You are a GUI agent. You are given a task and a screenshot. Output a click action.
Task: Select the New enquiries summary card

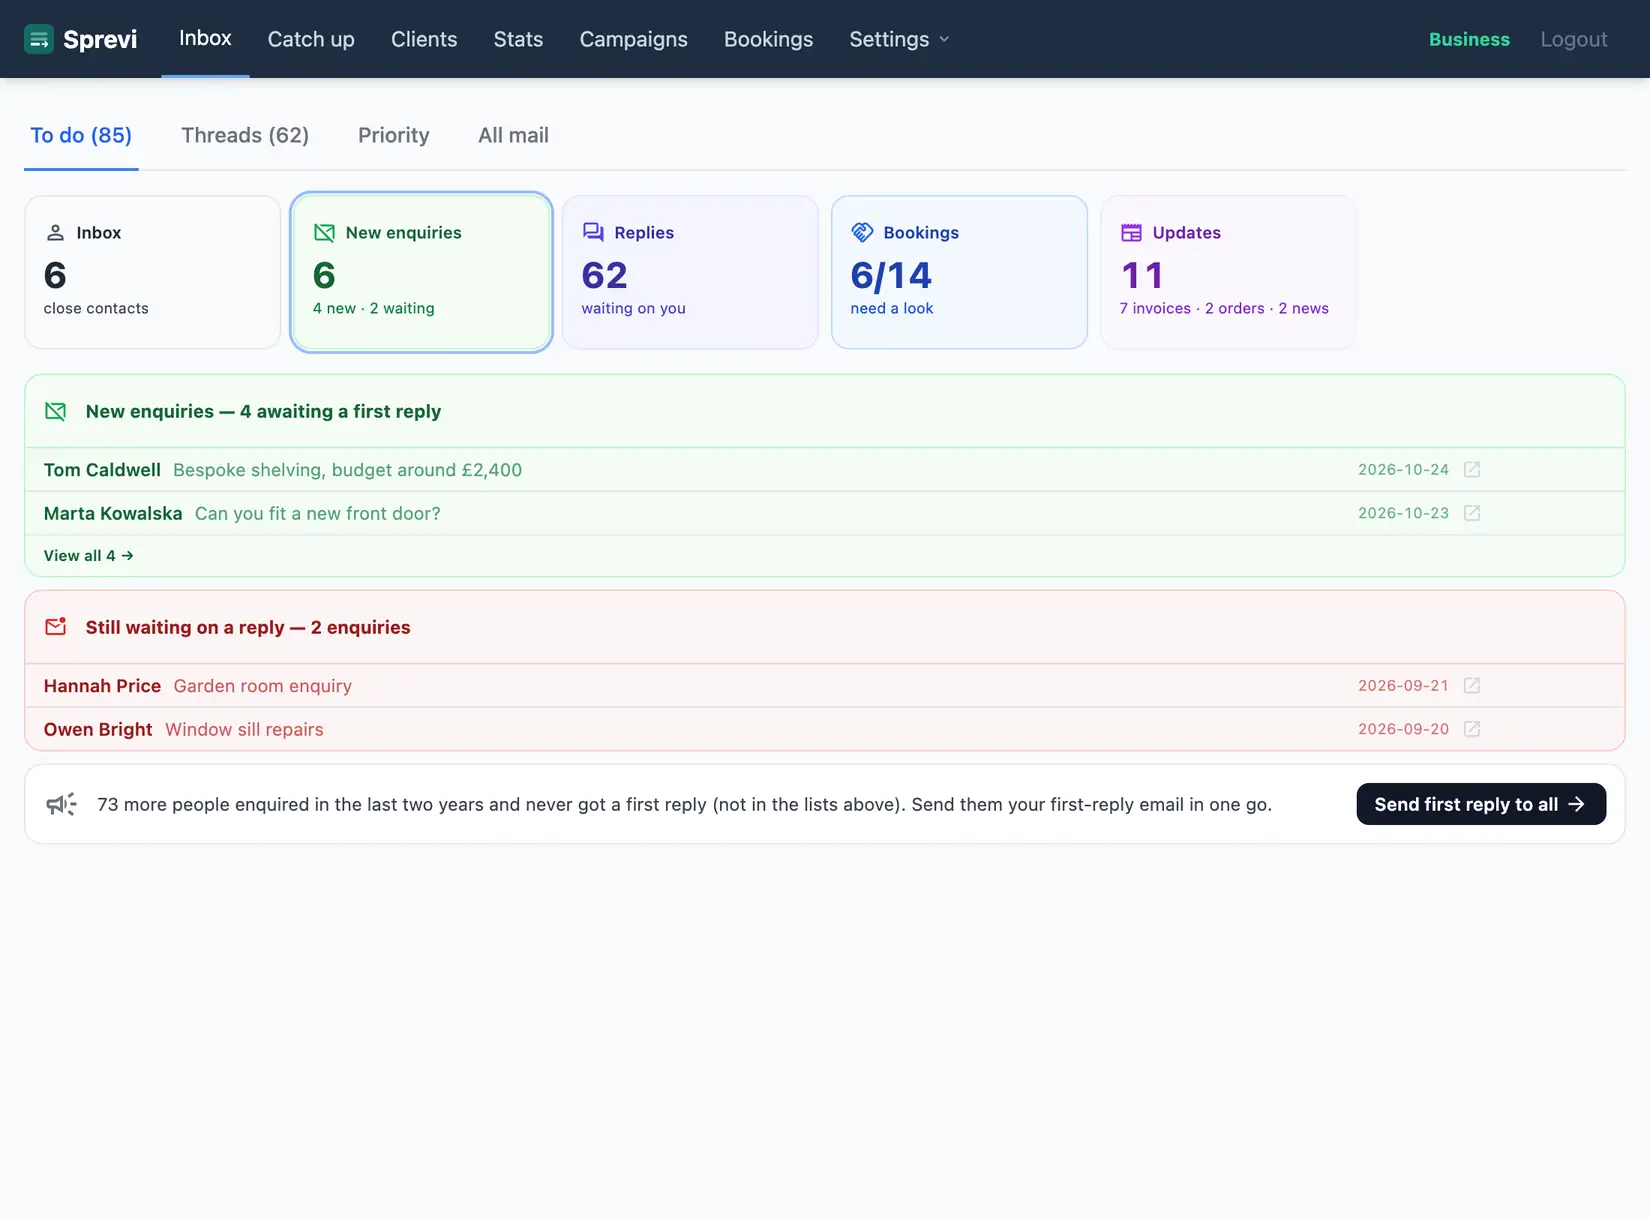[421, 272]
